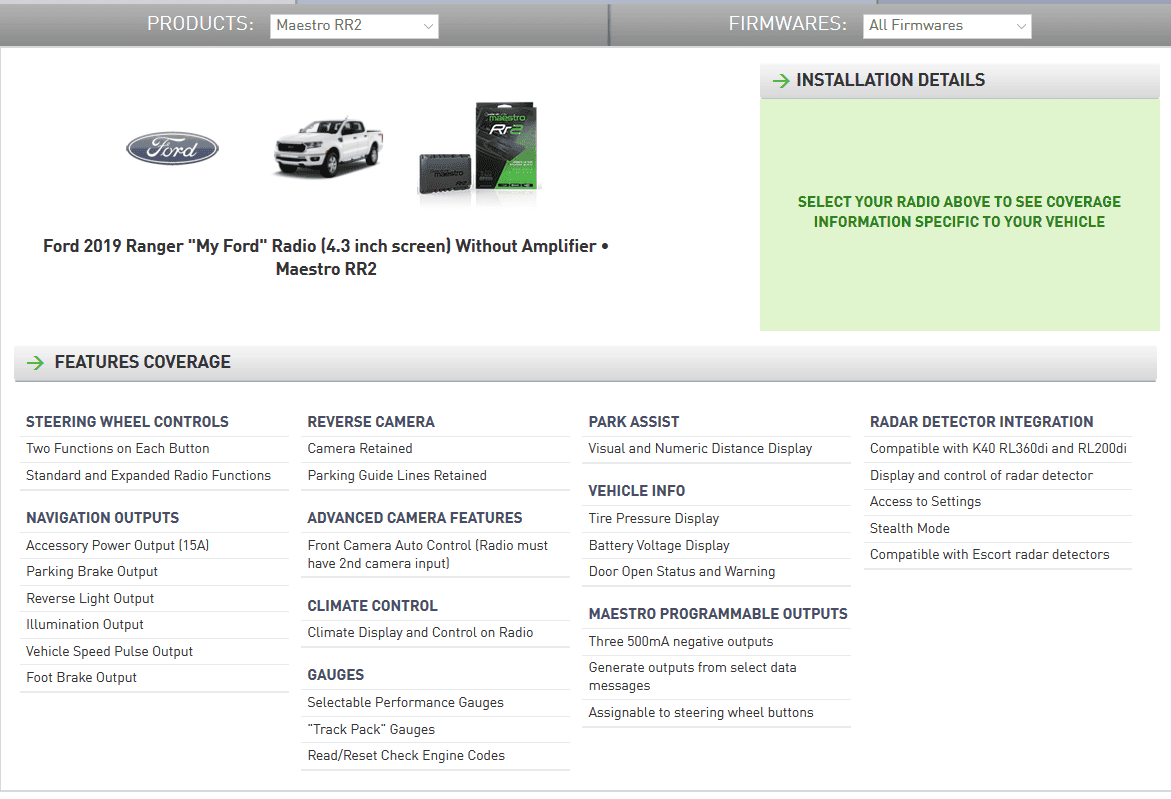Click Selectable Performance Gauges
The height and width of the screenshot is (799, 1171).
pyautogui.click(x=405, y=703)
